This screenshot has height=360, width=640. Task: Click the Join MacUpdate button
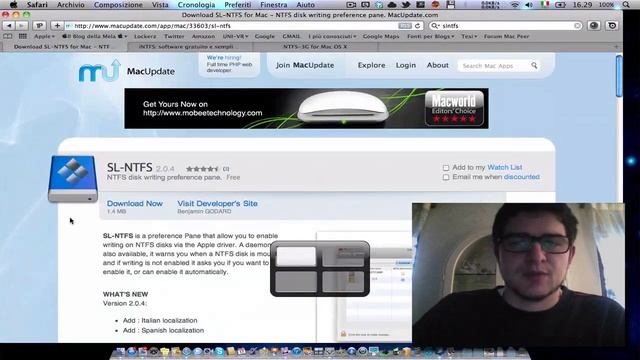click(305, 65)
